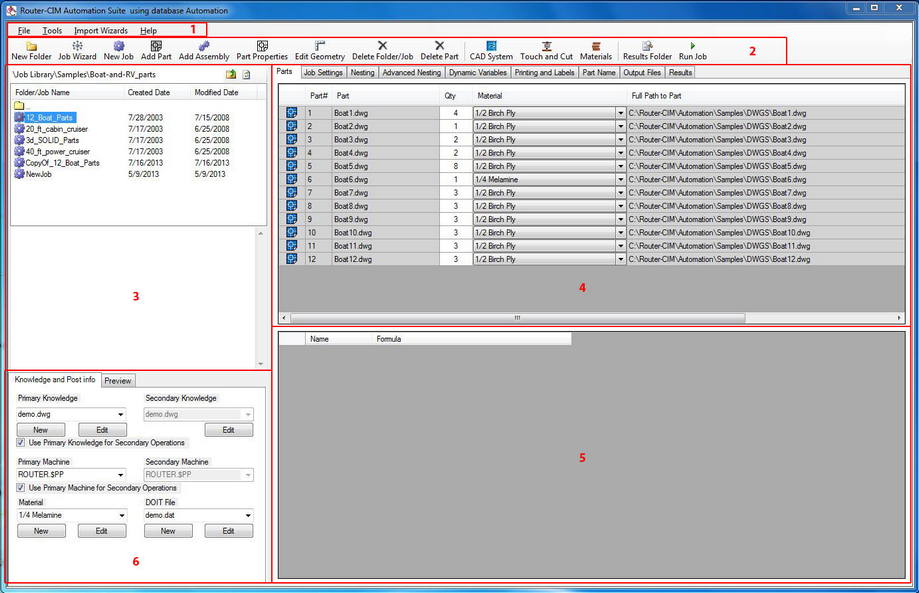Viewport: 919px width, 593px height.
Task: Sort by Modified Date column header
Action: 216,93
